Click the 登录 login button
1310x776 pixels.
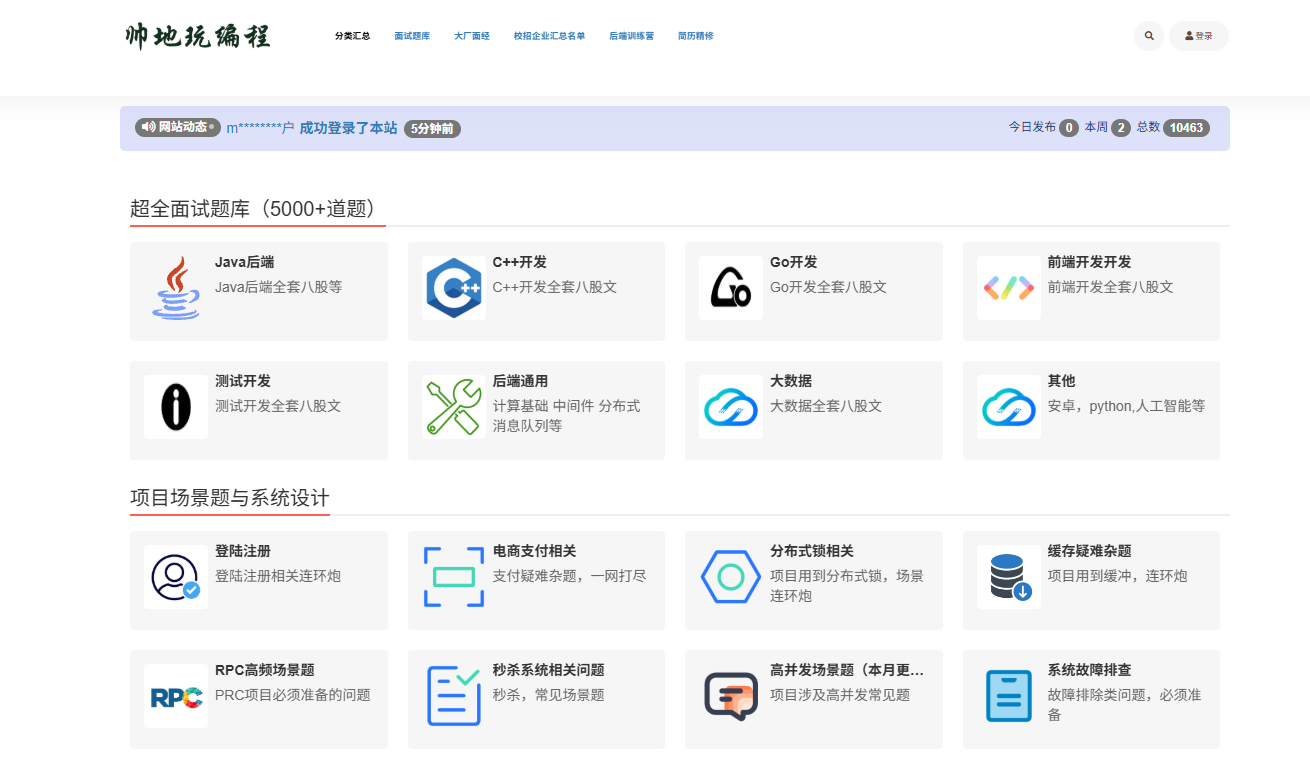click(1199, 36)
